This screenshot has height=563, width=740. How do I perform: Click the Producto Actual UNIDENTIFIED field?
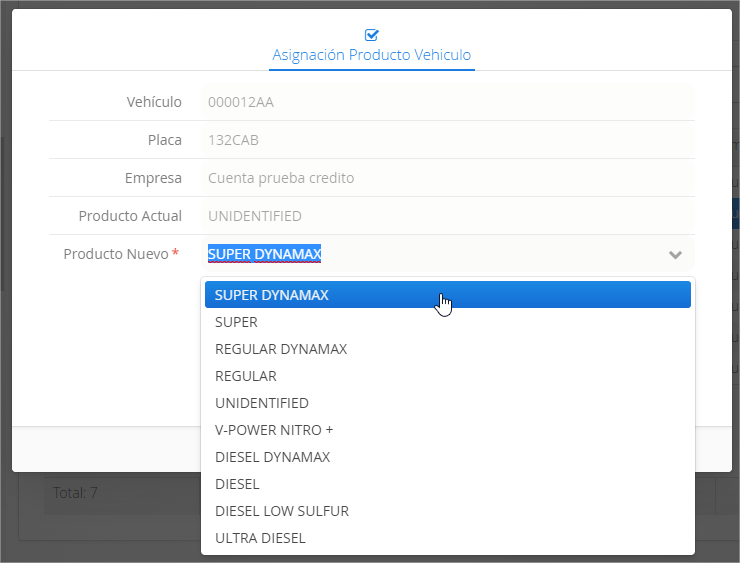coord(447,216)
